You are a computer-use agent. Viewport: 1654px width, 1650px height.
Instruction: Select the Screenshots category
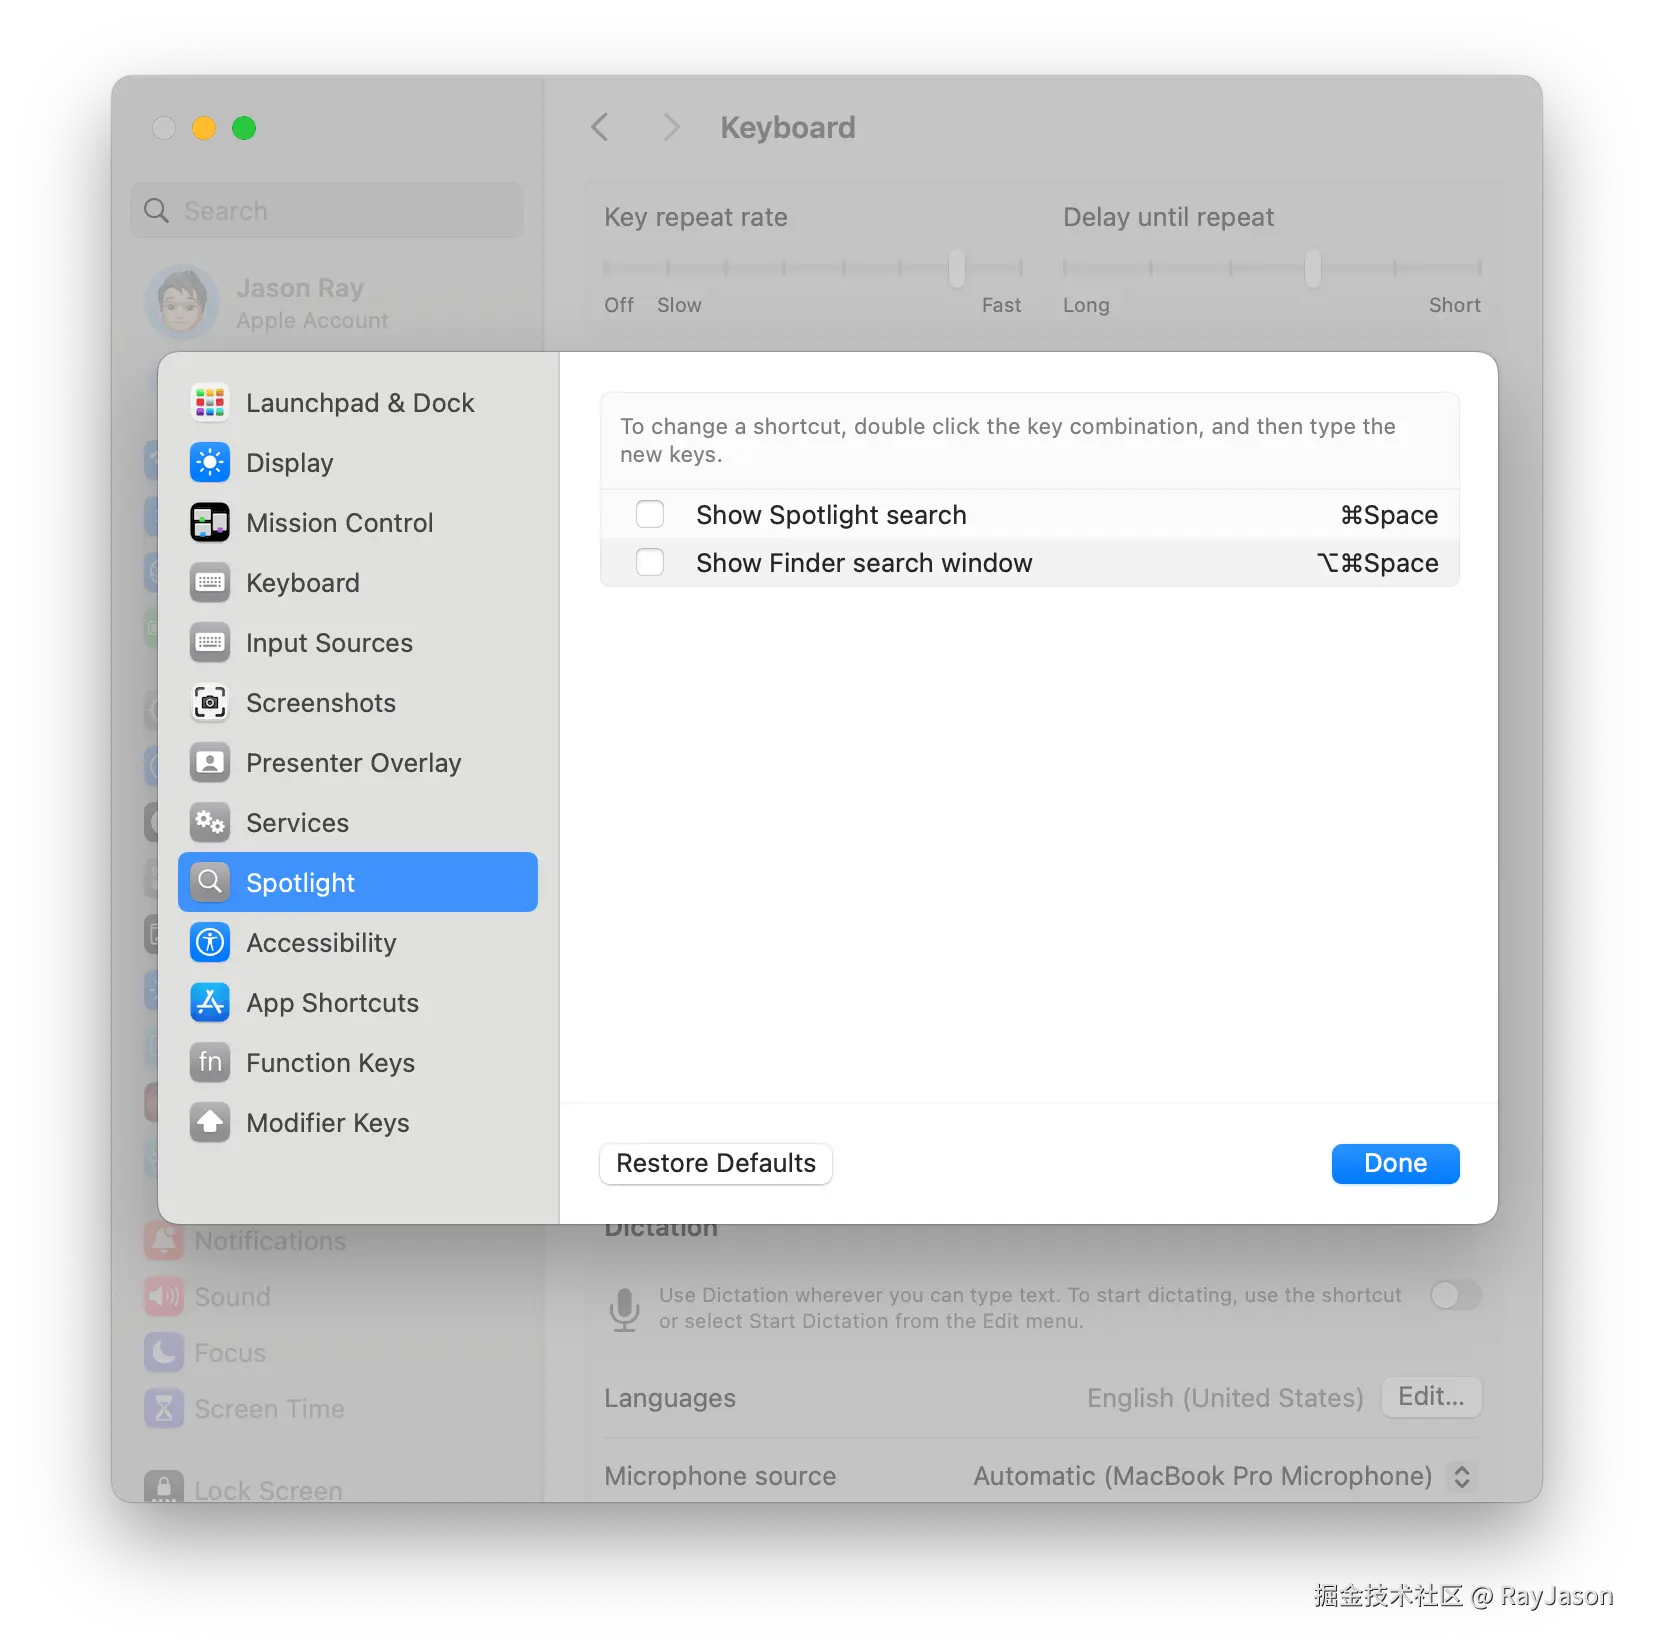coord(358,702)
